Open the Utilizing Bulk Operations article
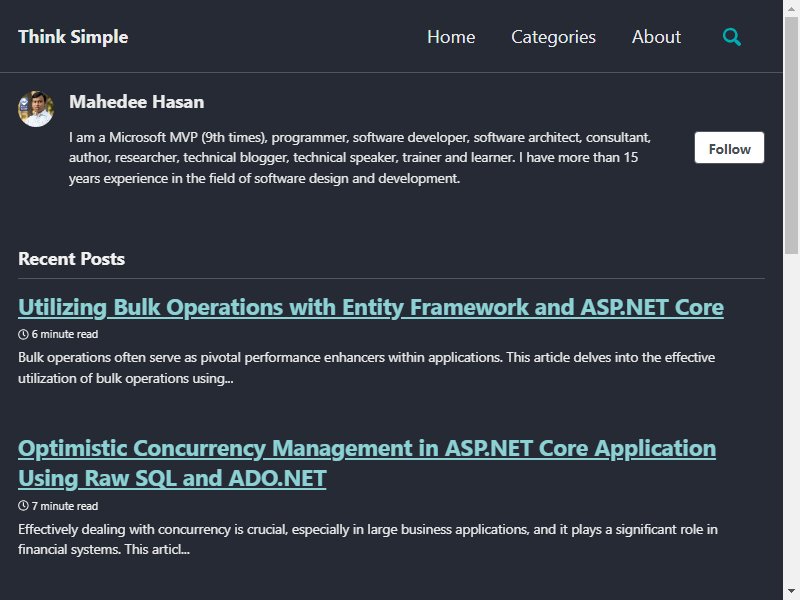This screenshot has width=800, height=600. (371, 308)
